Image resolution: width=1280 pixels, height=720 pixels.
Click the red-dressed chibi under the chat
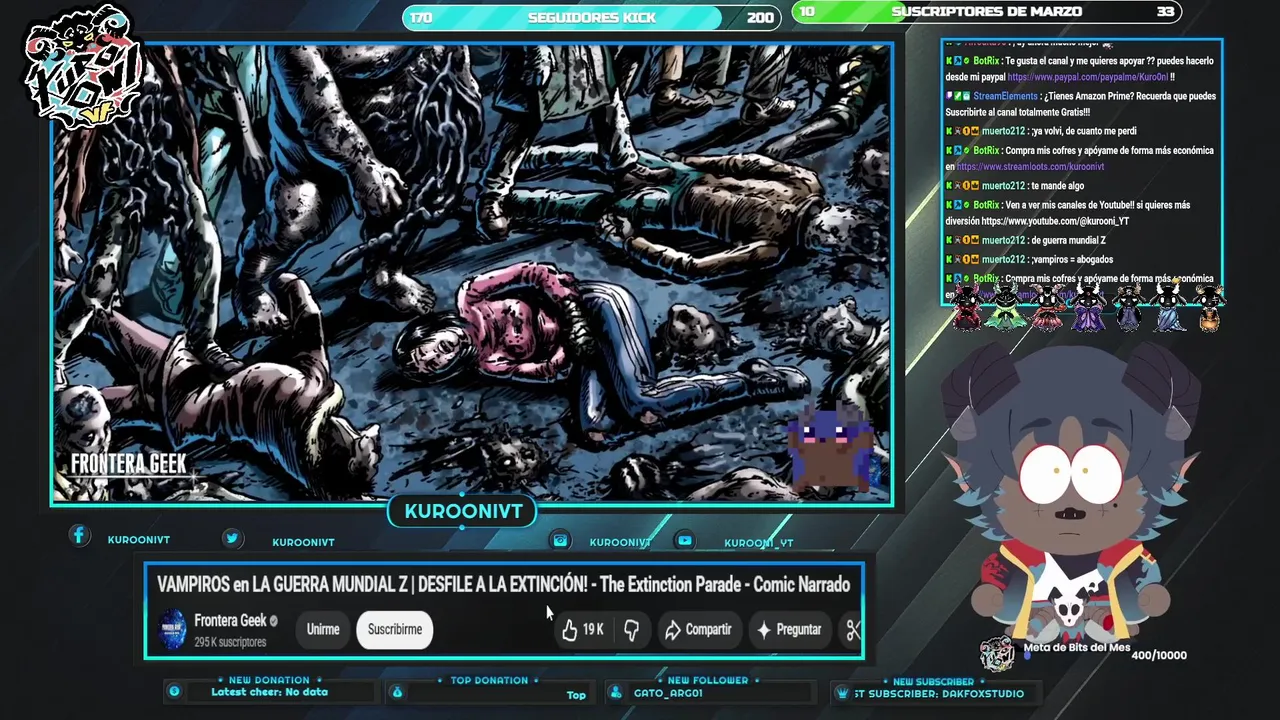(966, 307)
